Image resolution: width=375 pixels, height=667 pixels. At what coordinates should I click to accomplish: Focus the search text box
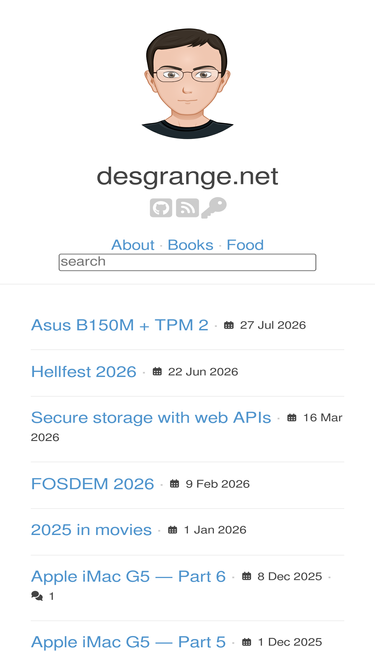click(188, 262)
